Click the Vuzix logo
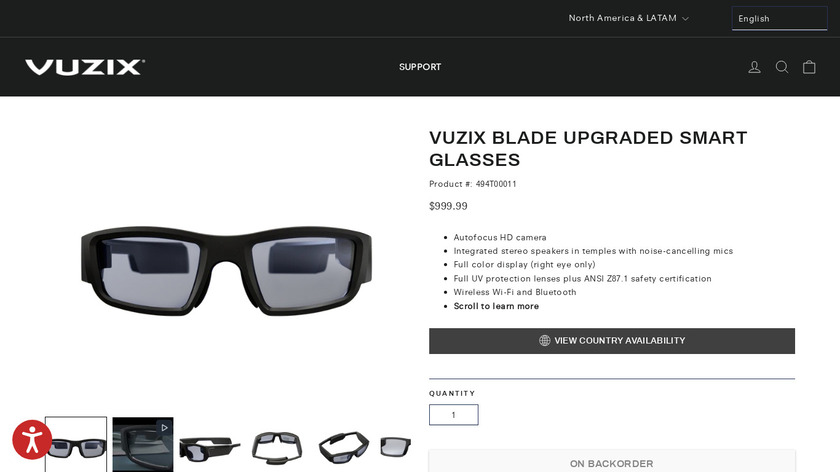 point(85,67)
